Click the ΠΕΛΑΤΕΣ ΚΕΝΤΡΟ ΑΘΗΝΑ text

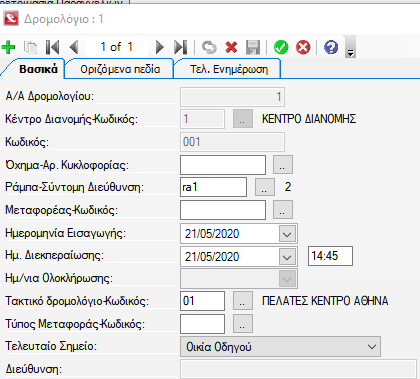click(325, 301)
